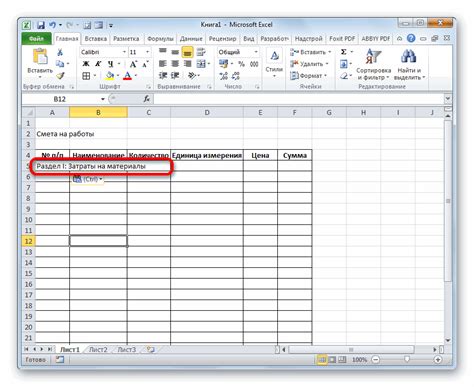Open the Стили styles dropdown
The image size is (474, 387).
pyautogui.click(x=274, y=64)
